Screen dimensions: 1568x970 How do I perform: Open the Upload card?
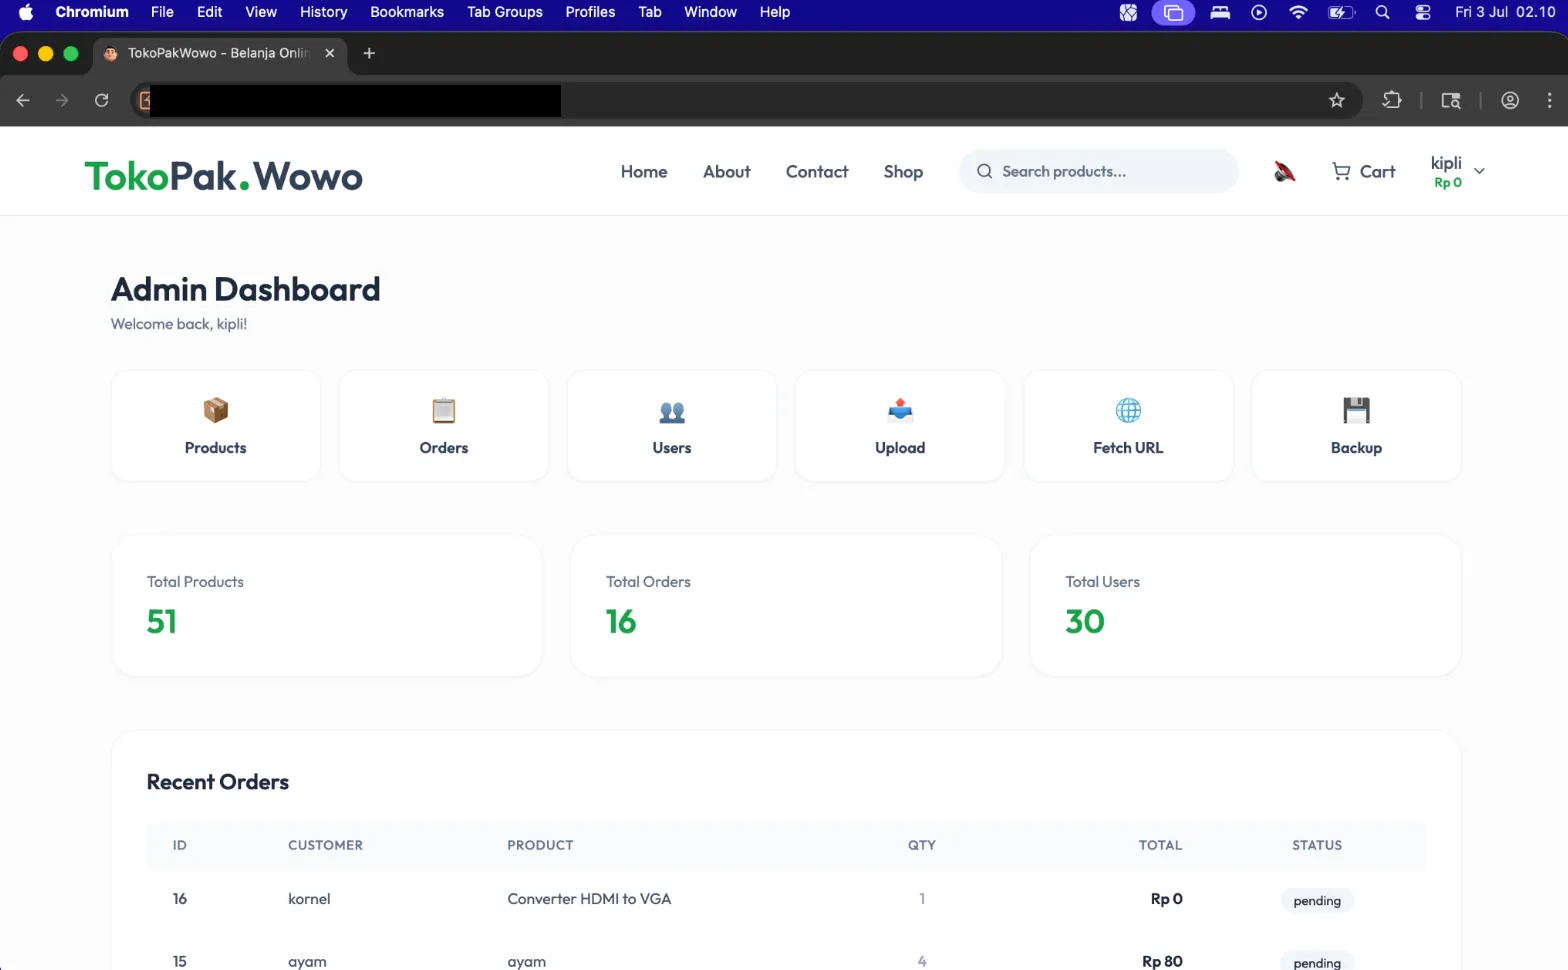point(900,426)
